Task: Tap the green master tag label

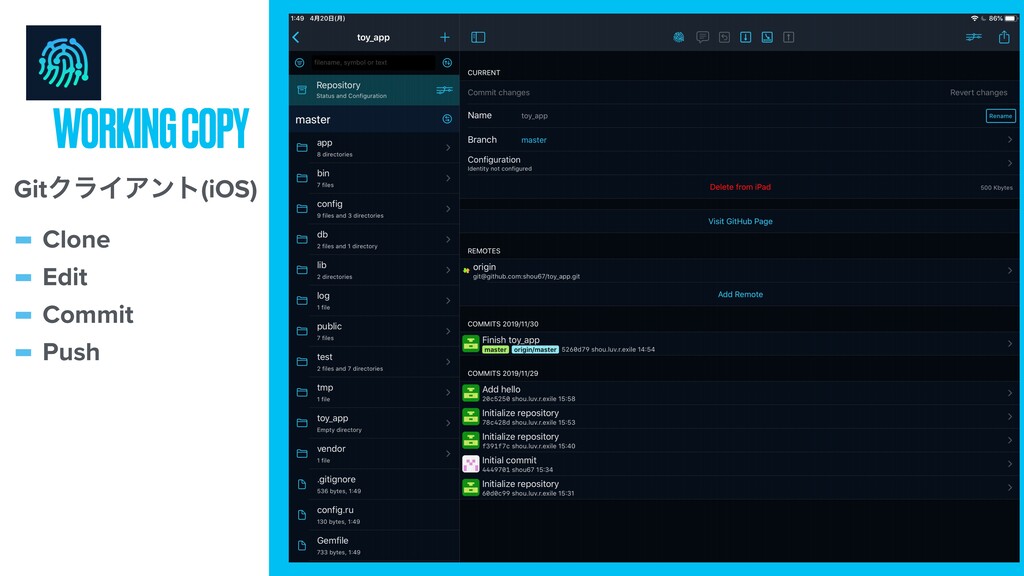Action: tap(495, 349)
